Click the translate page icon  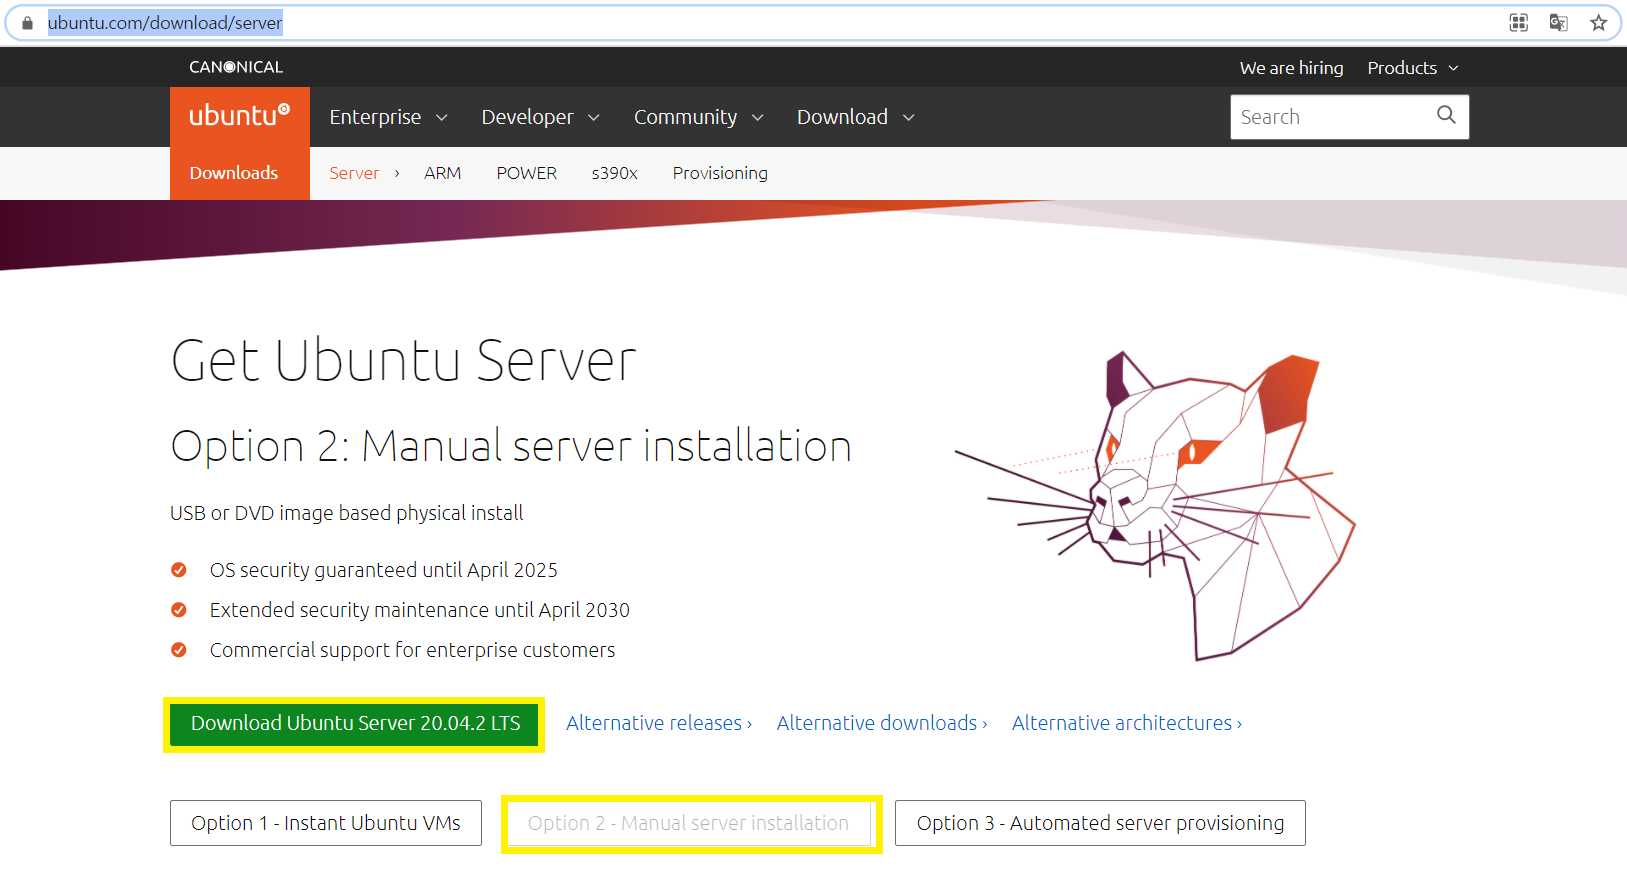1558,23
